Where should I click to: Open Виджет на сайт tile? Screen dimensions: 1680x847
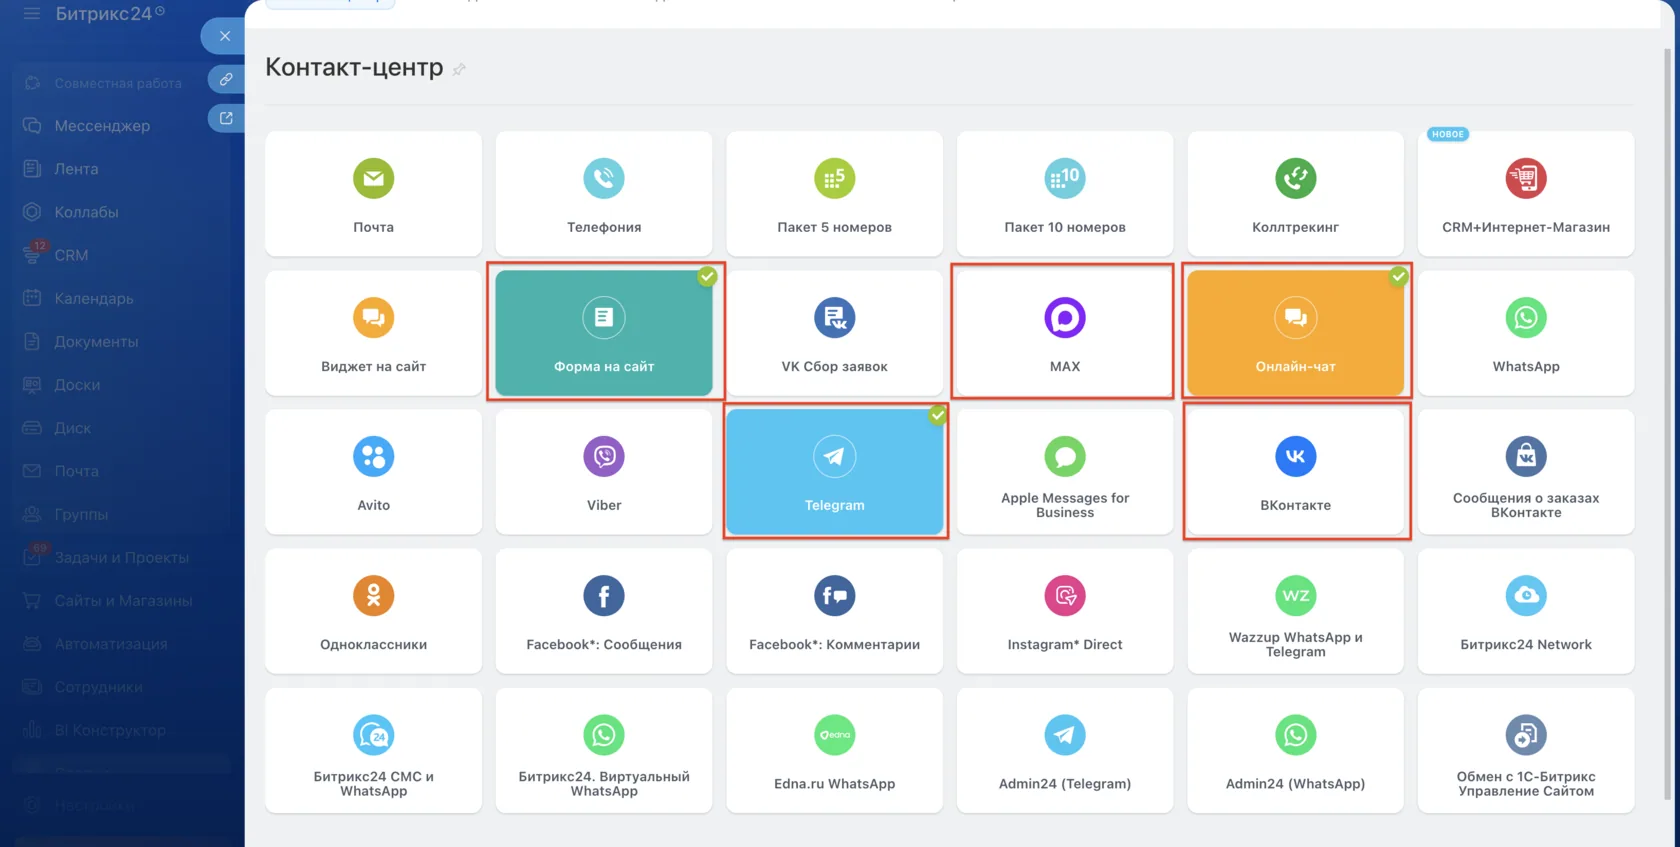pyautogui.click(x=373, y=332)
